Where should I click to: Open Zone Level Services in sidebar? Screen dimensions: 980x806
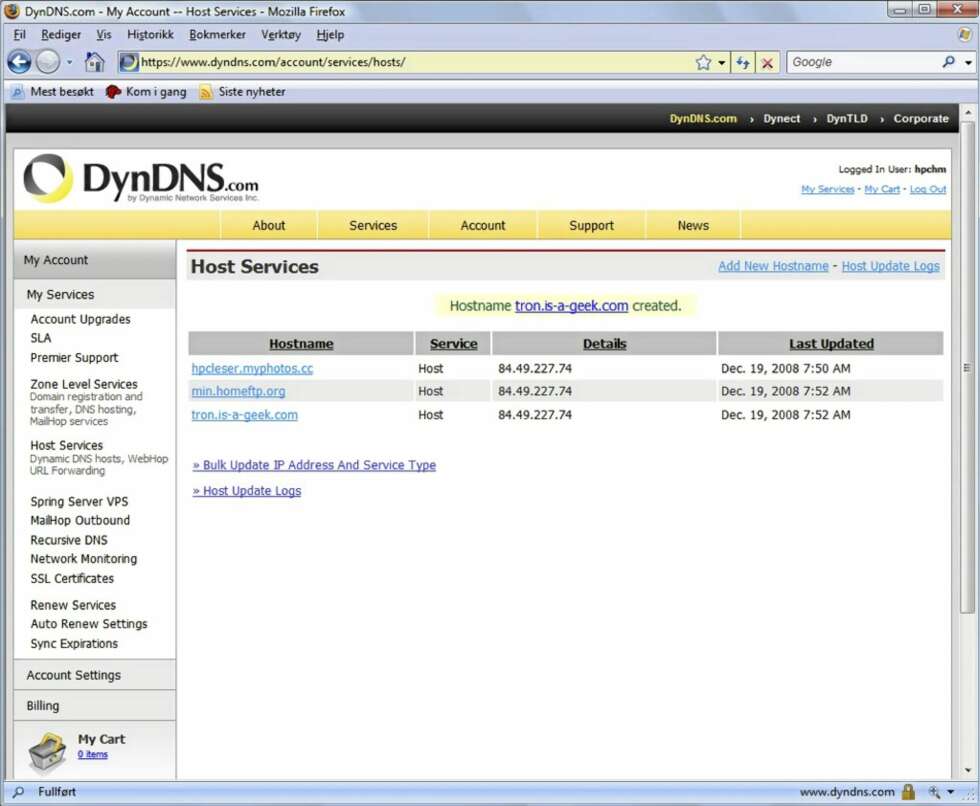[x=84, y=384]
